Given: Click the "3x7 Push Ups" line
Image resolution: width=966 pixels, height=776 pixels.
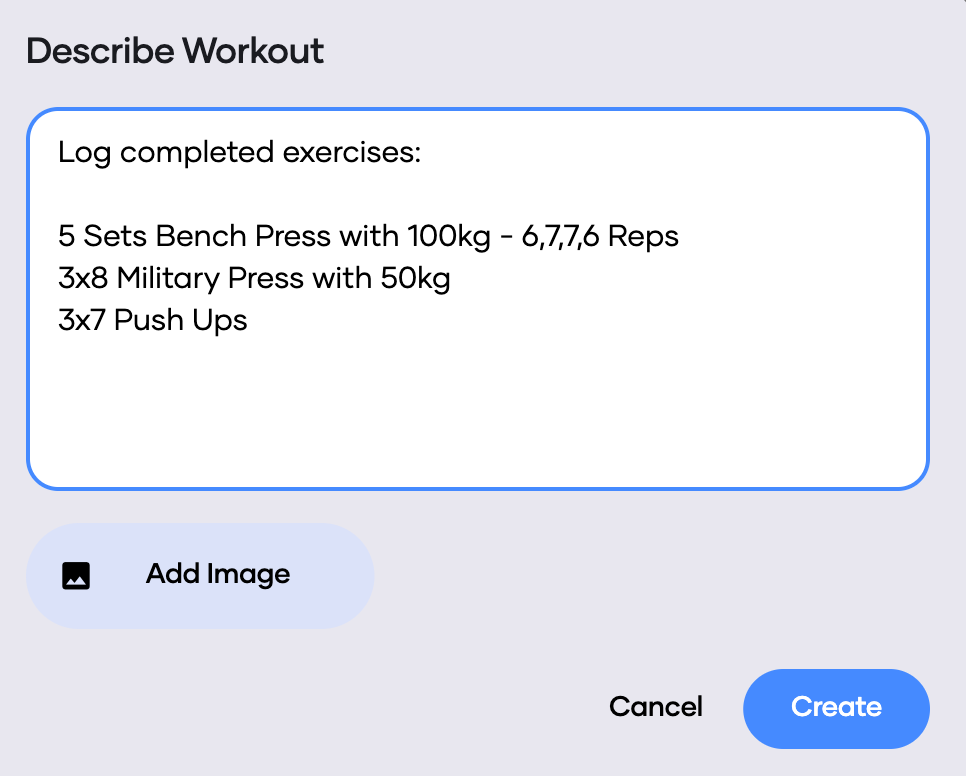Looking at the screenshot, I should pyautogui.click(x=153, y=320).
